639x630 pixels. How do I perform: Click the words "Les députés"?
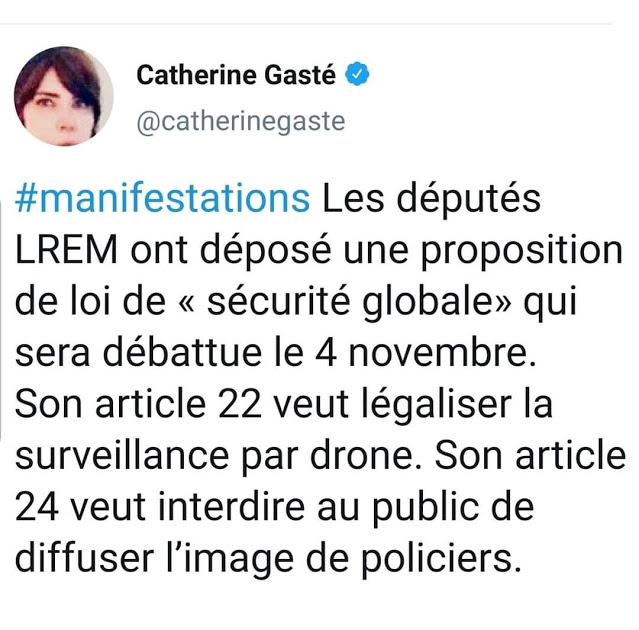coord(431,198)
